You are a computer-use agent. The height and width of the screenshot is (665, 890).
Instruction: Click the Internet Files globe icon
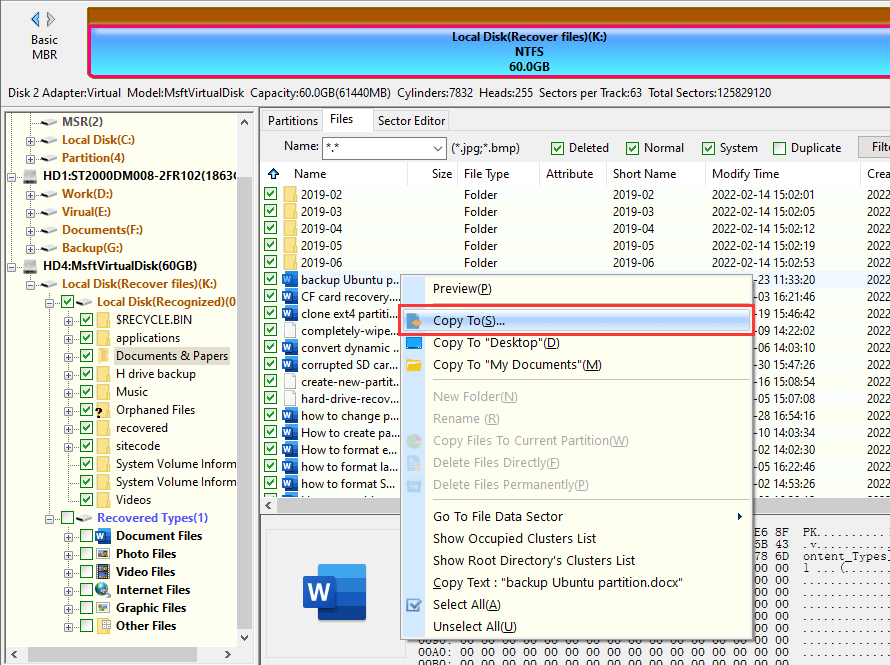[x=103, y=590]
